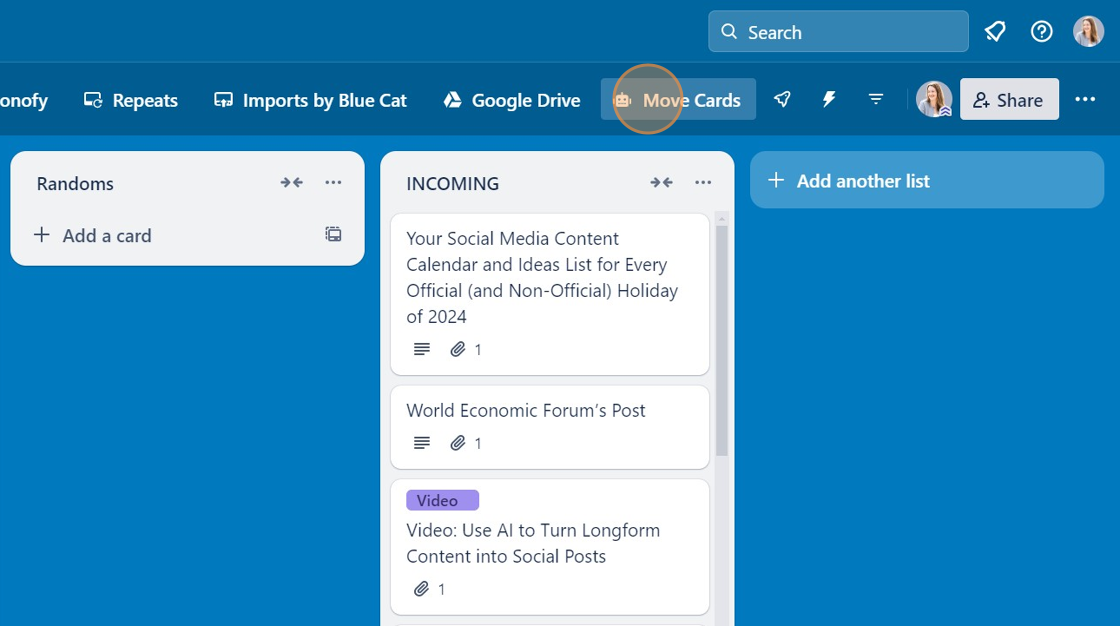Collapse the Randoms list
Image resolution: width=1120 pixels, height=626 pixels.
pos(291,182)
